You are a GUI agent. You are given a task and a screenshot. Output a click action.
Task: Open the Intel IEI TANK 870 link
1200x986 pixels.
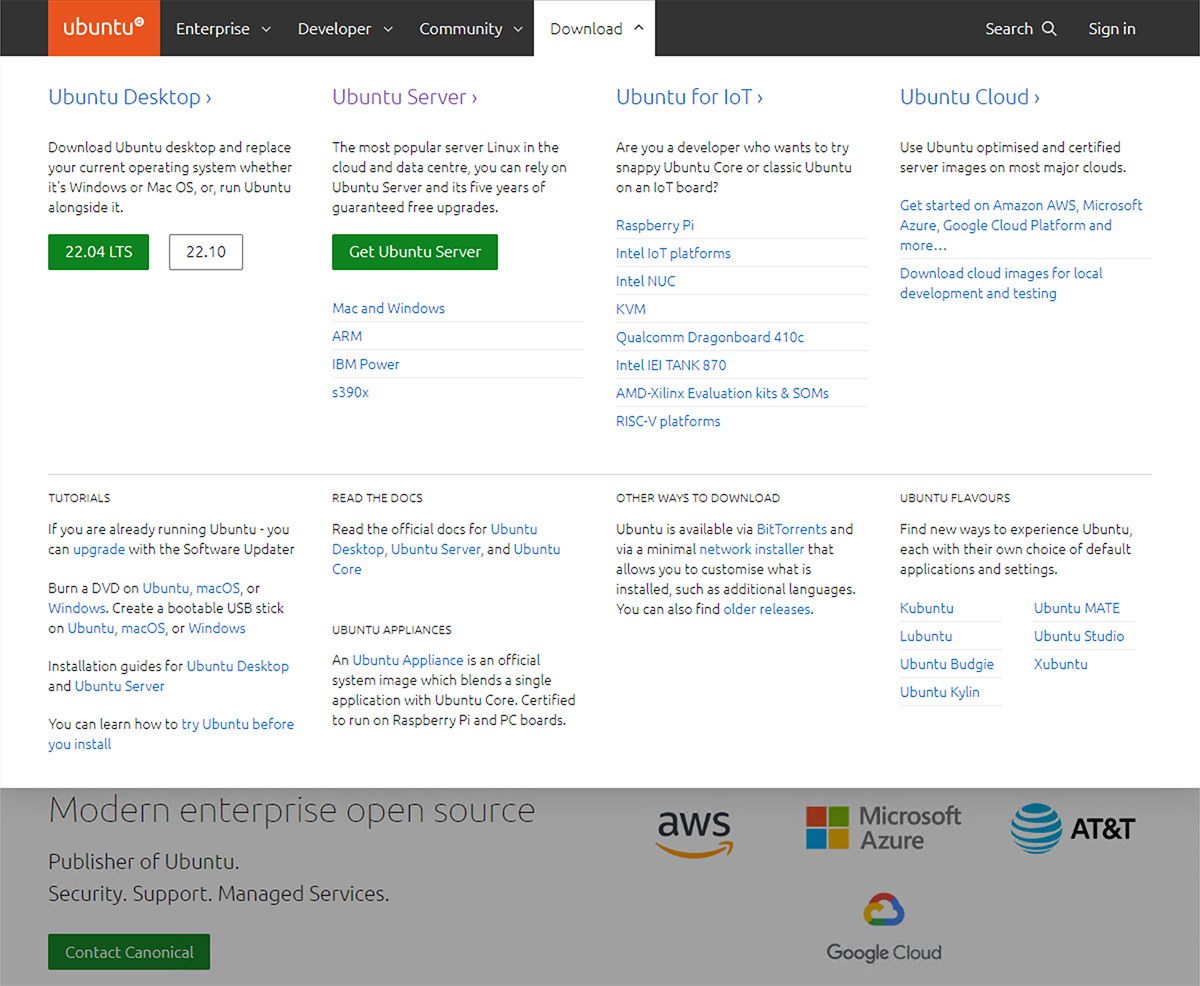[671, 365]
